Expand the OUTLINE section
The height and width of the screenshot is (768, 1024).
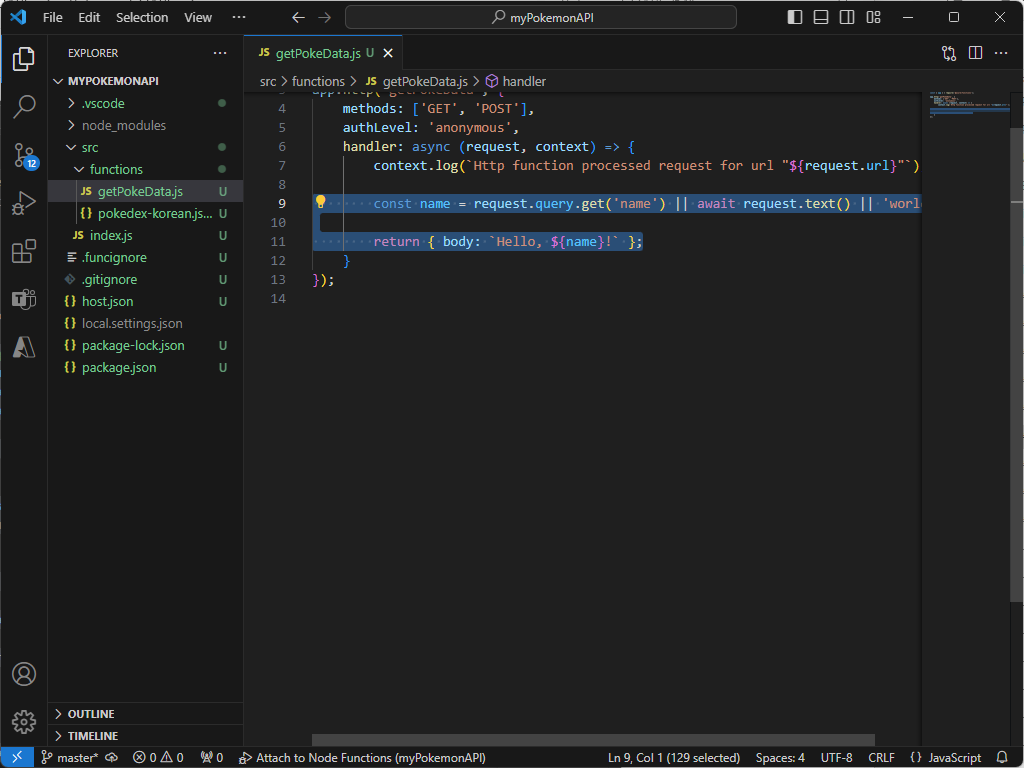point(145,714)
